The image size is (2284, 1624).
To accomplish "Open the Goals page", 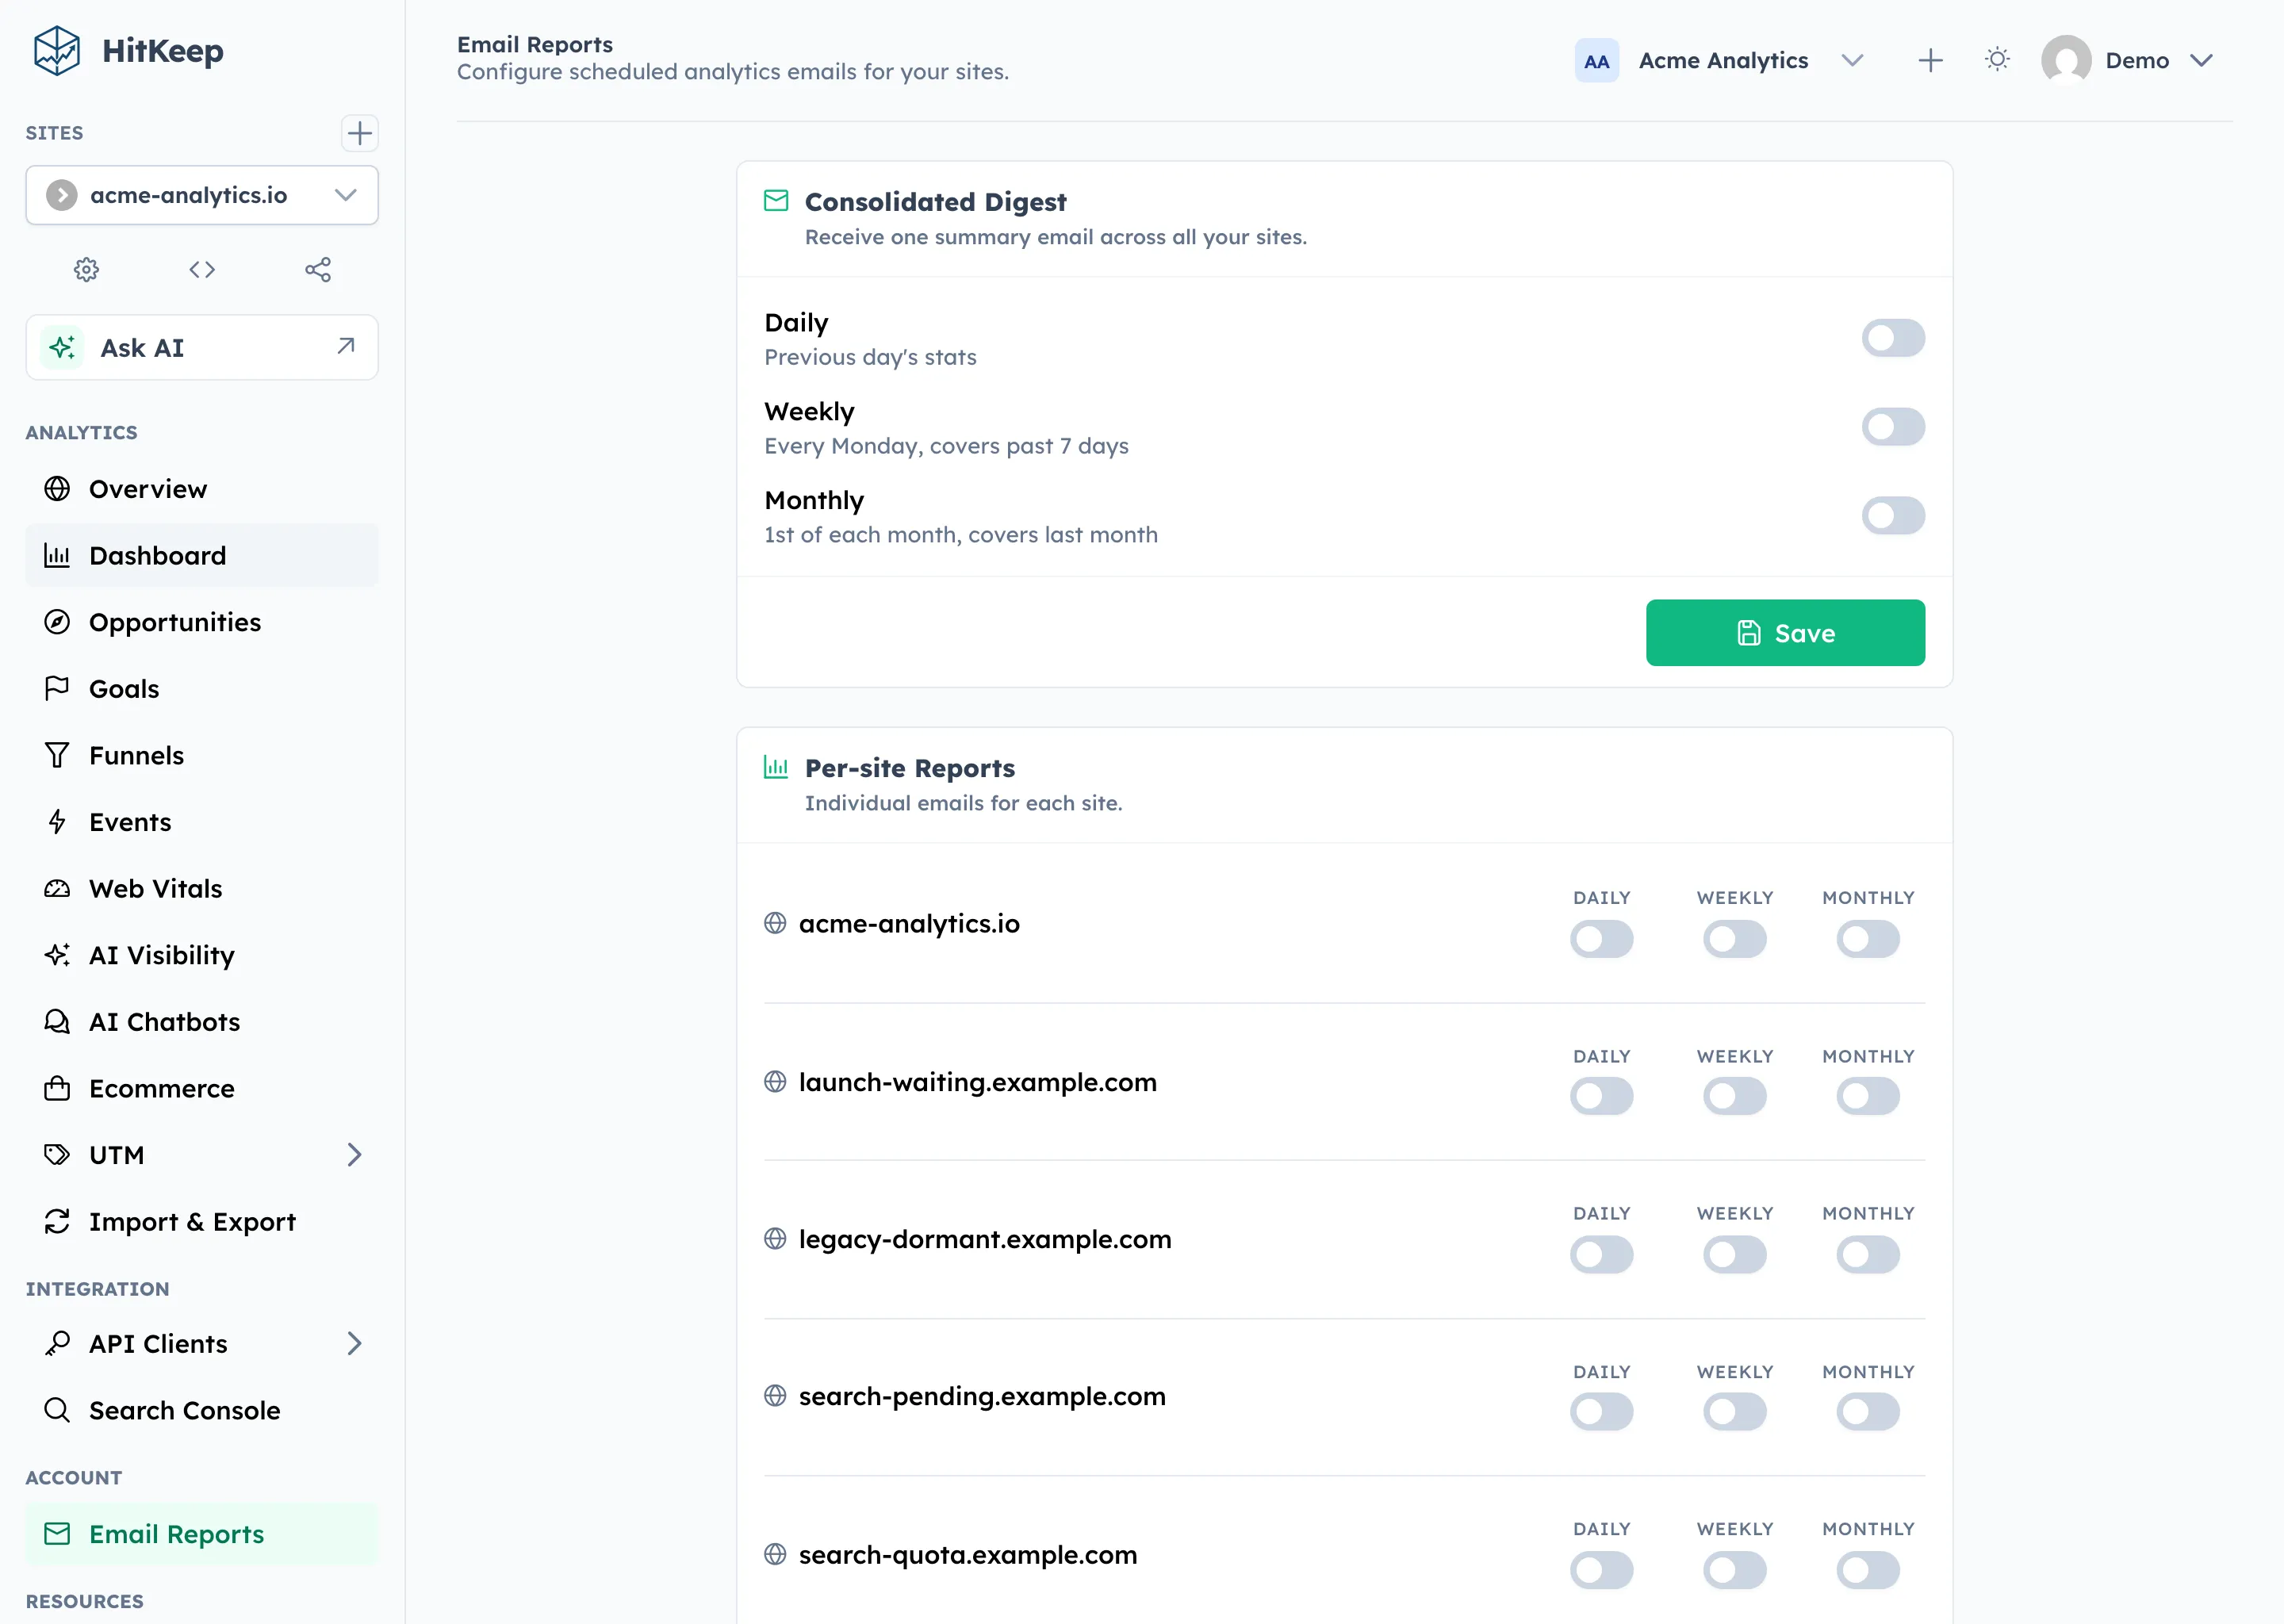I will [x=202, y=689].
